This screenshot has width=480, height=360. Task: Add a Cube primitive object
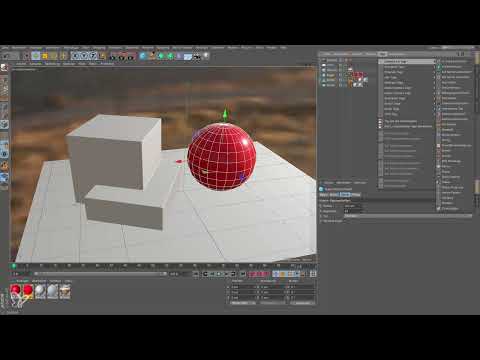(143, 56)
